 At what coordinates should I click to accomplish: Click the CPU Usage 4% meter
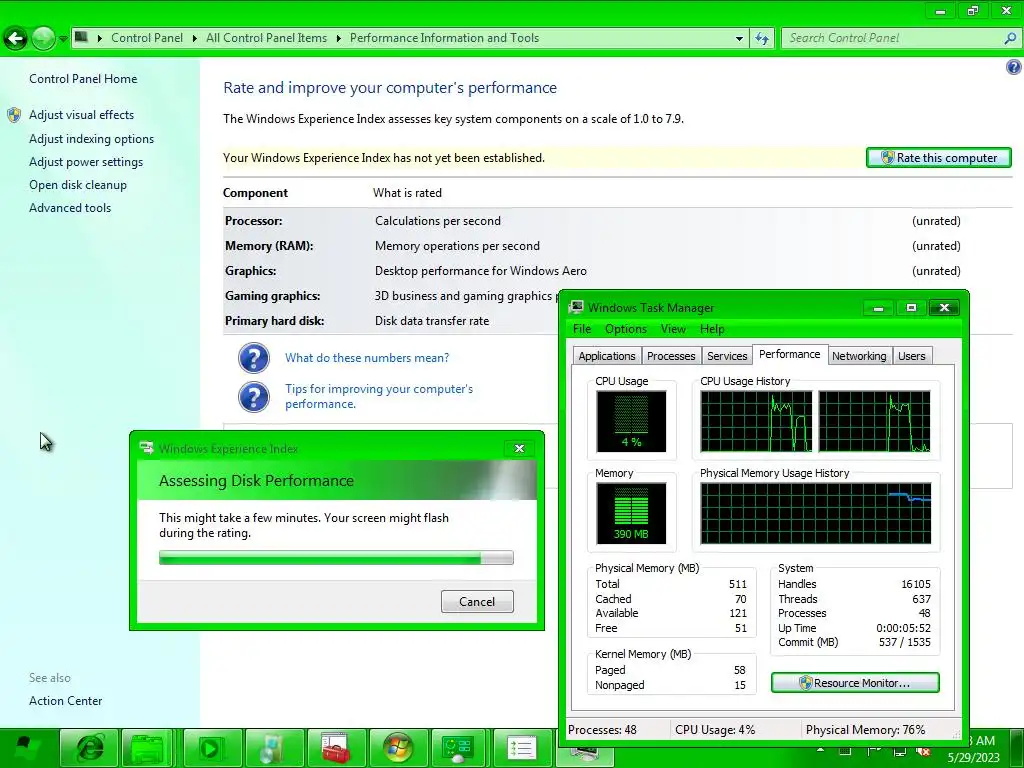[631, 422]
